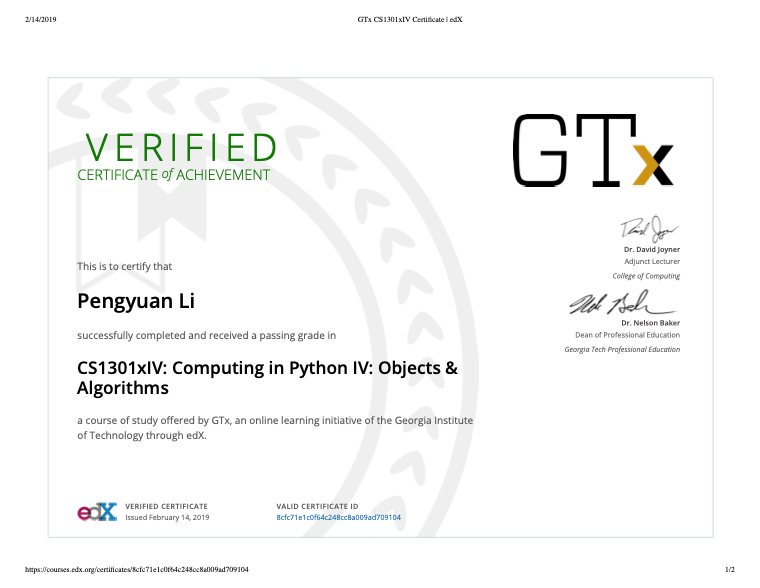This screenshot has height=588, width=760.
Task: Click the Dr. Nelson Baker name text
Action: 650,323
